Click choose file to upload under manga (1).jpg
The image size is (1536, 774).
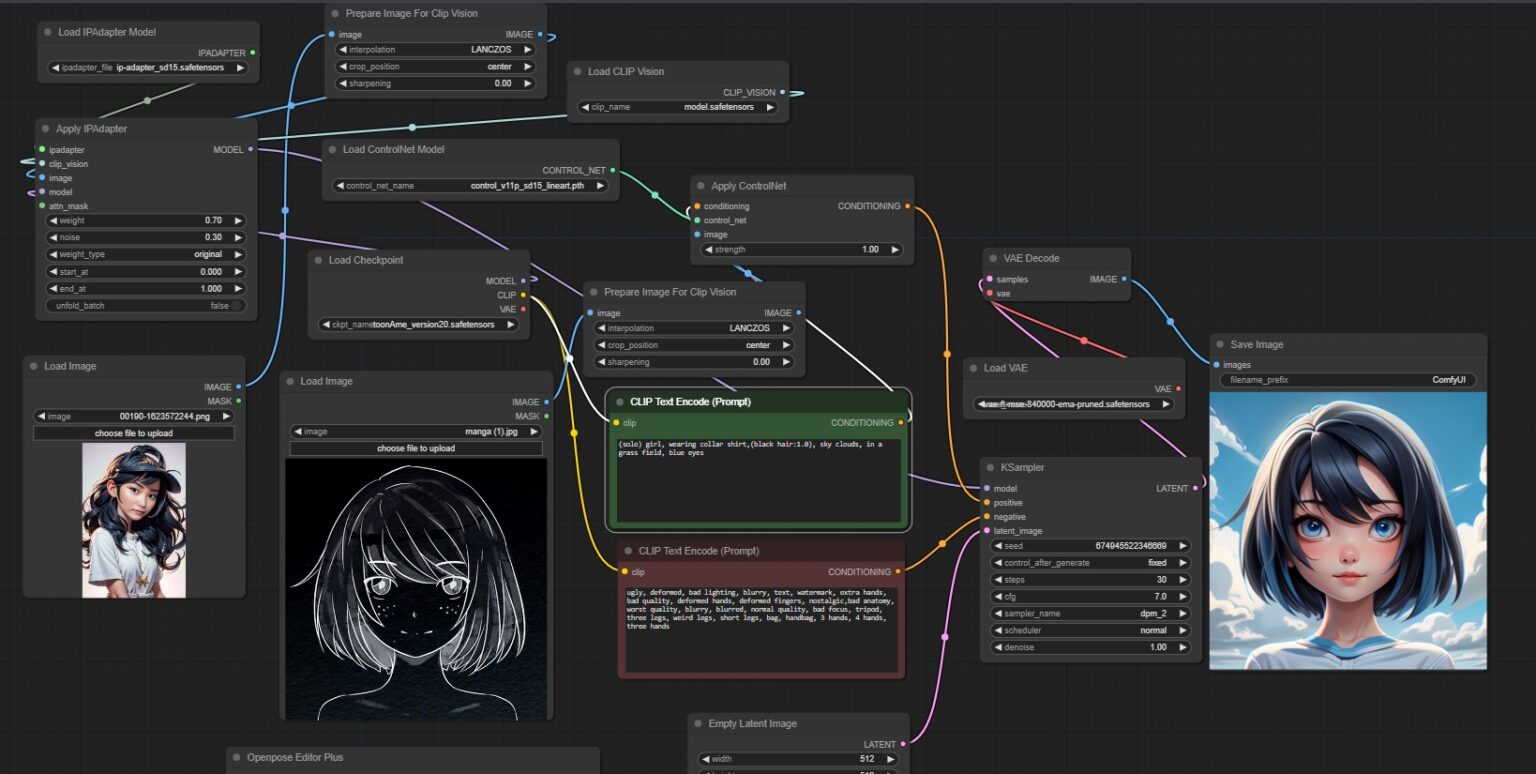pos(416,448)
